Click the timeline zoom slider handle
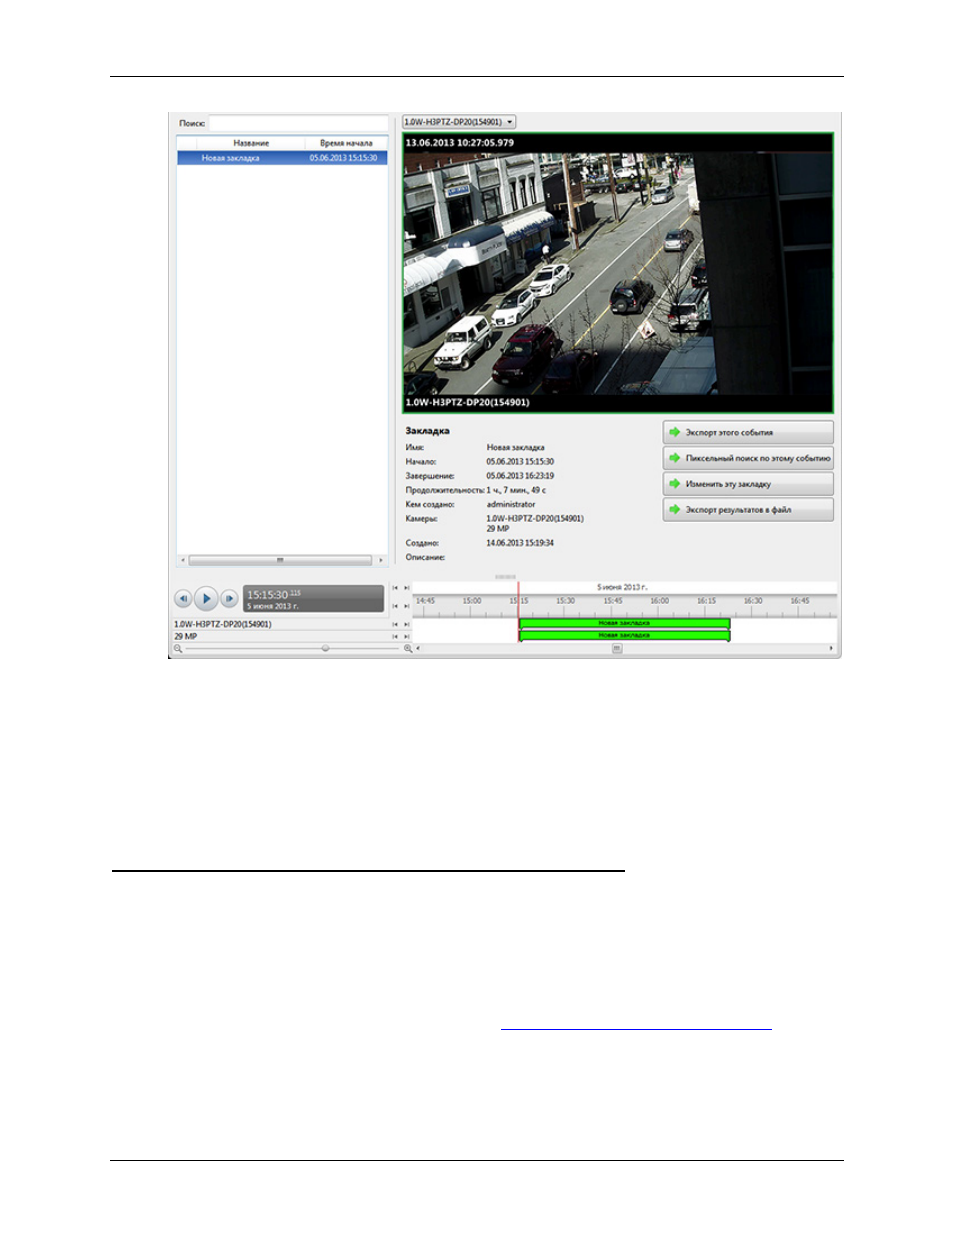Screen dimensions: 954x1235 pos(325,649)
